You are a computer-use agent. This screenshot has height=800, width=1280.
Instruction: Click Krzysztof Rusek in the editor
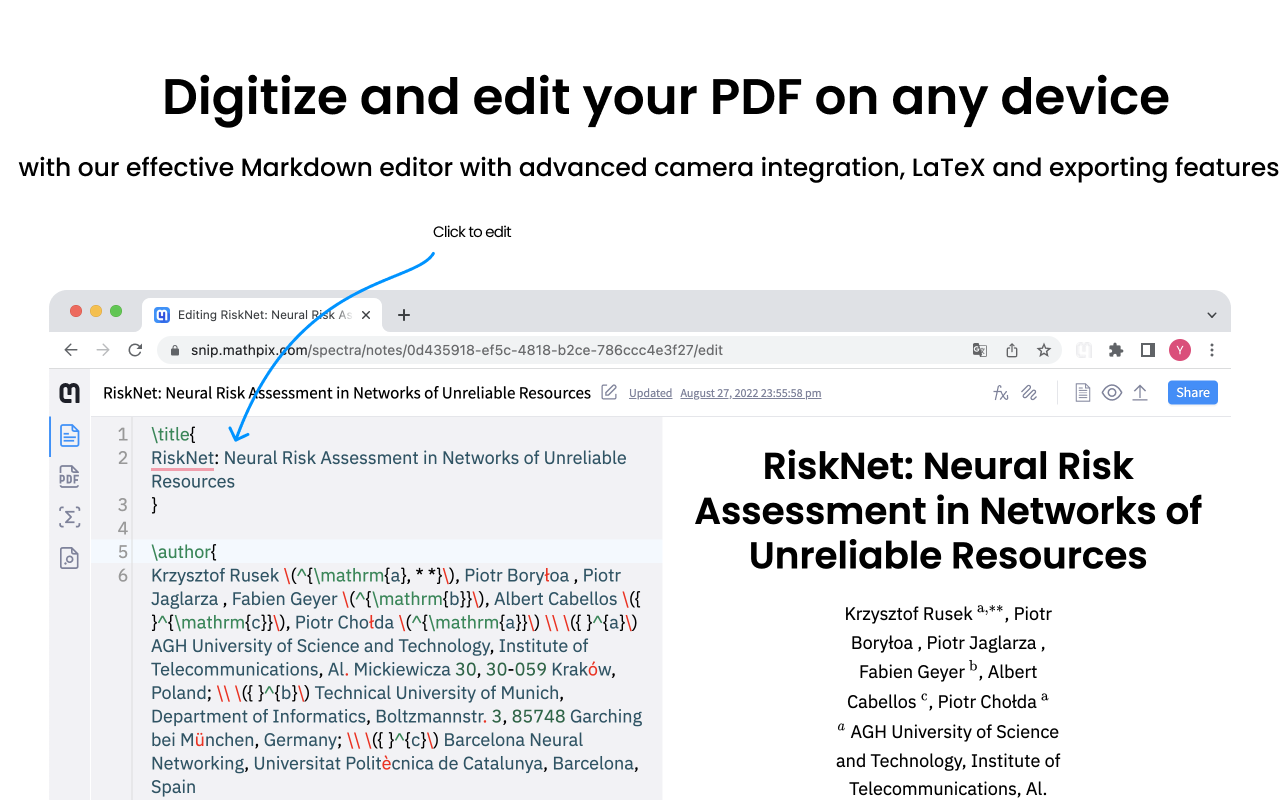215,575
